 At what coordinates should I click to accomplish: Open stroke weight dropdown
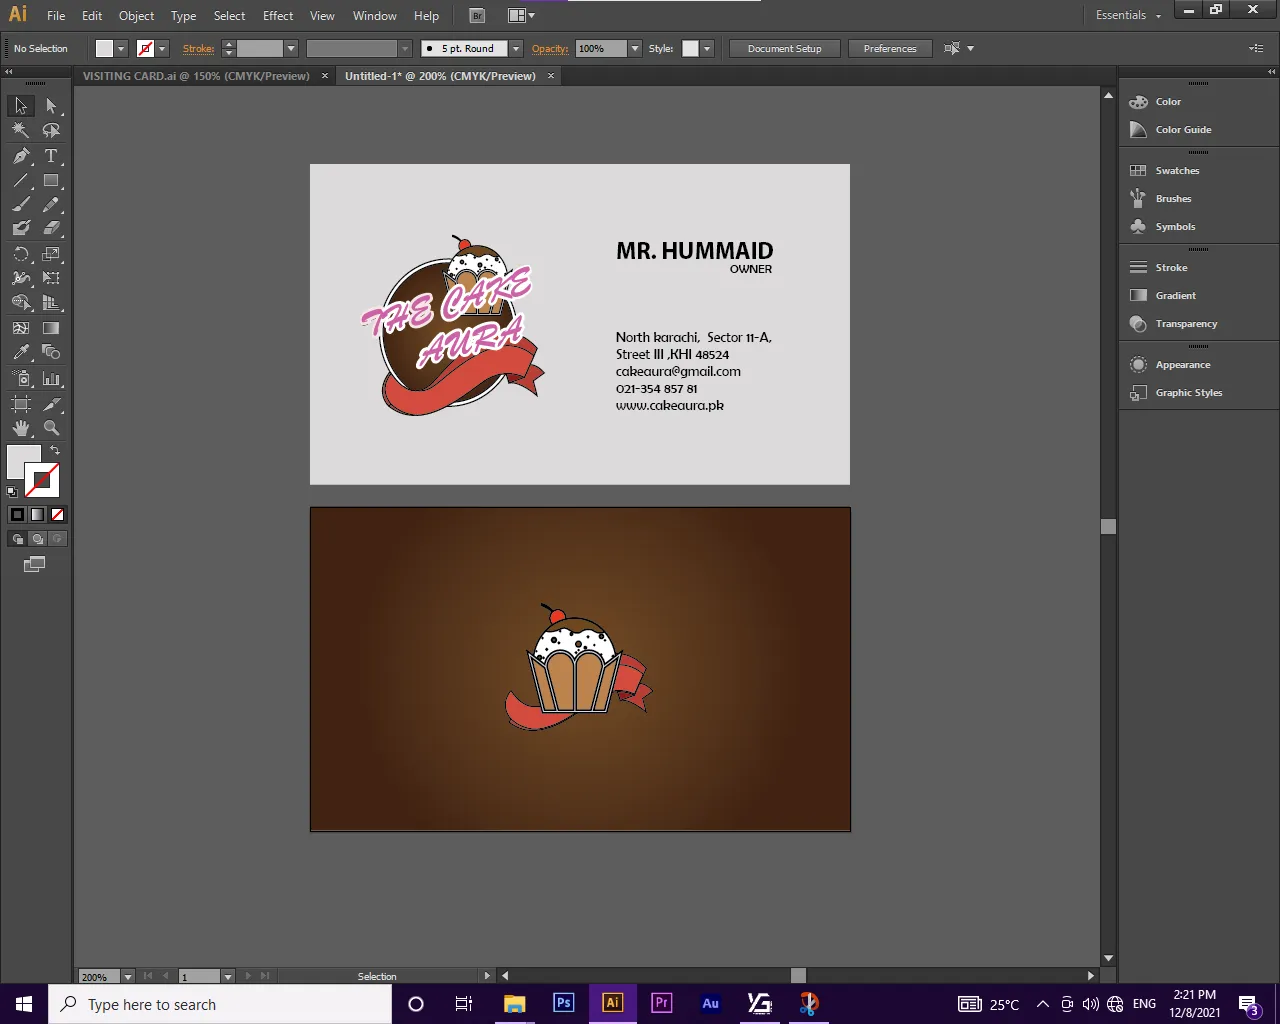click(x=291, y=49)
